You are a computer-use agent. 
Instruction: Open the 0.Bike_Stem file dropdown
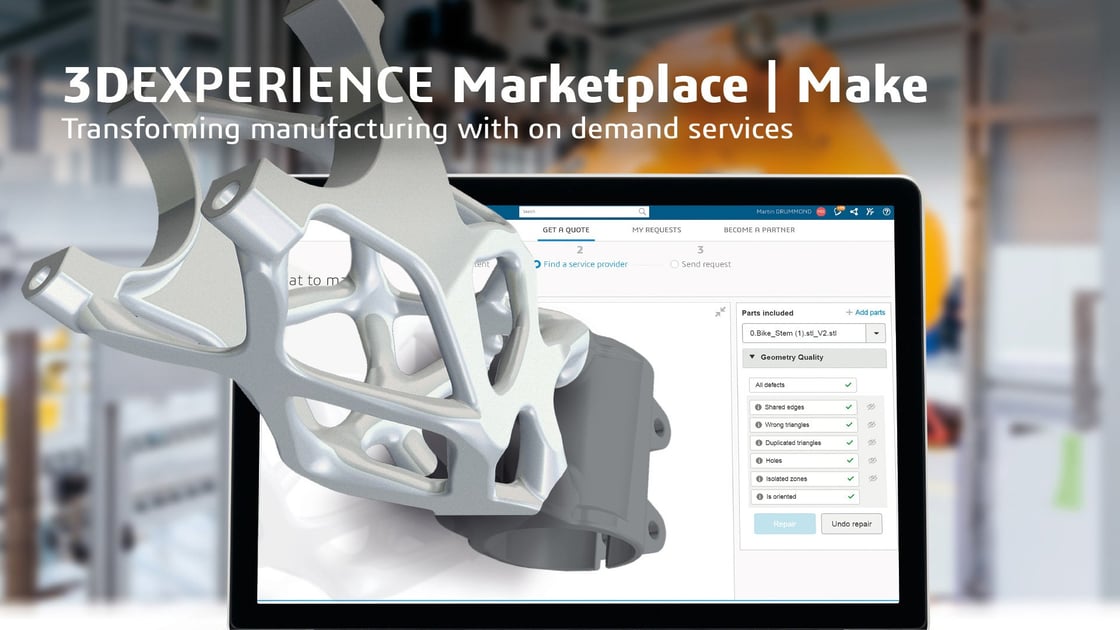pos(875,333)
